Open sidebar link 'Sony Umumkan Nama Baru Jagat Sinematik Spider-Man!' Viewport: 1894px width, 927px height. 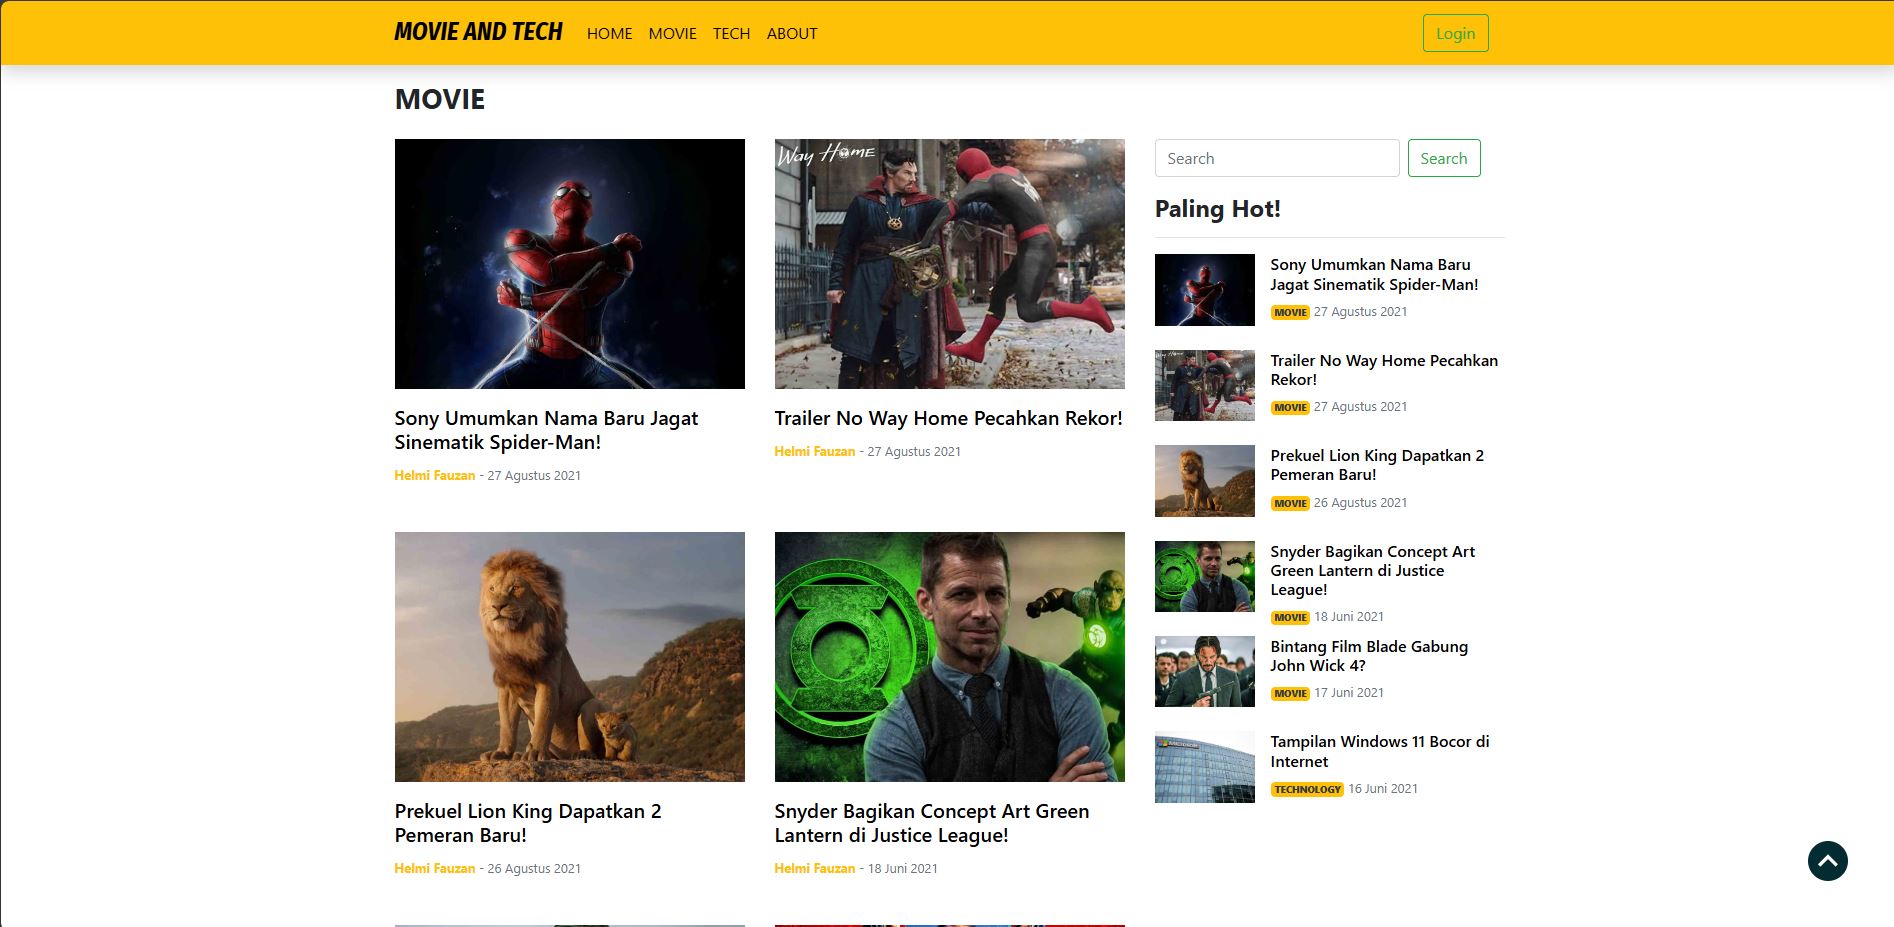click(1374, 274)
